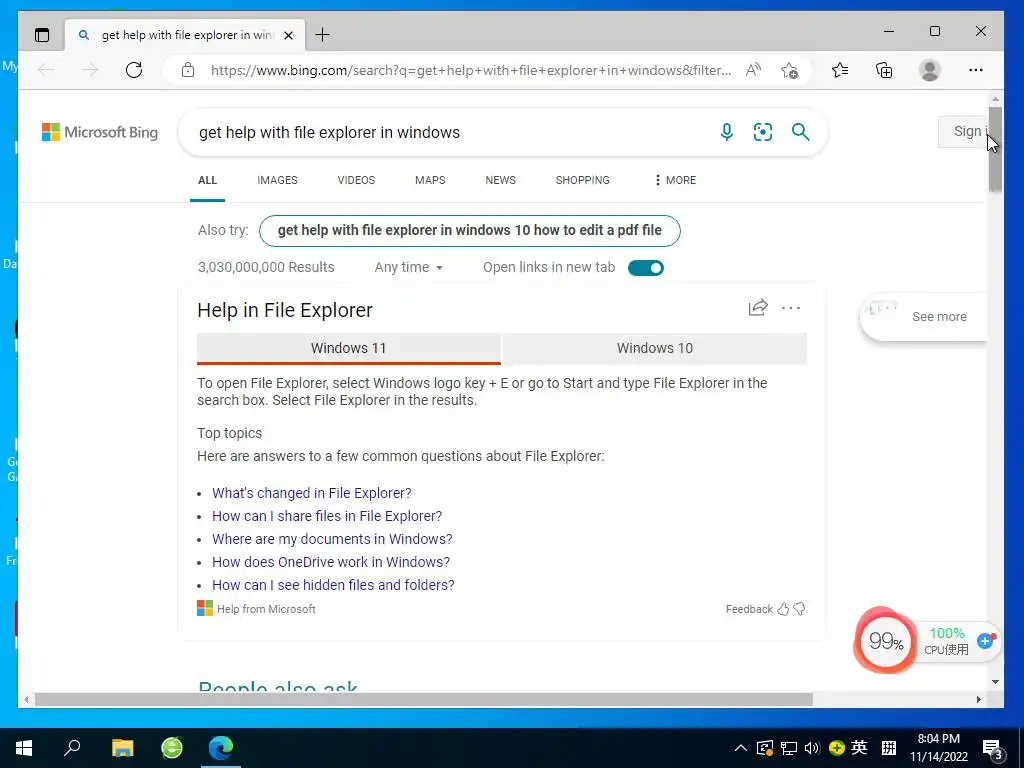
Task: View site information lock icon
Action: point(188,70)
